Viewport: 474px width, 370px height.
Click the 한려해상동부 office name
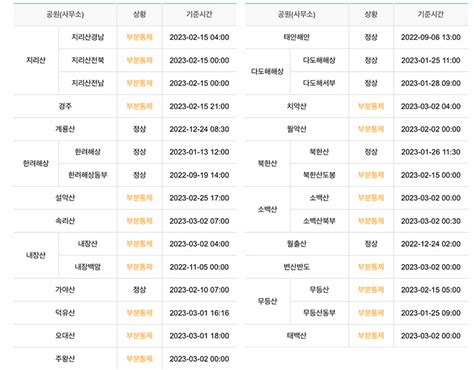click(88, 175)
